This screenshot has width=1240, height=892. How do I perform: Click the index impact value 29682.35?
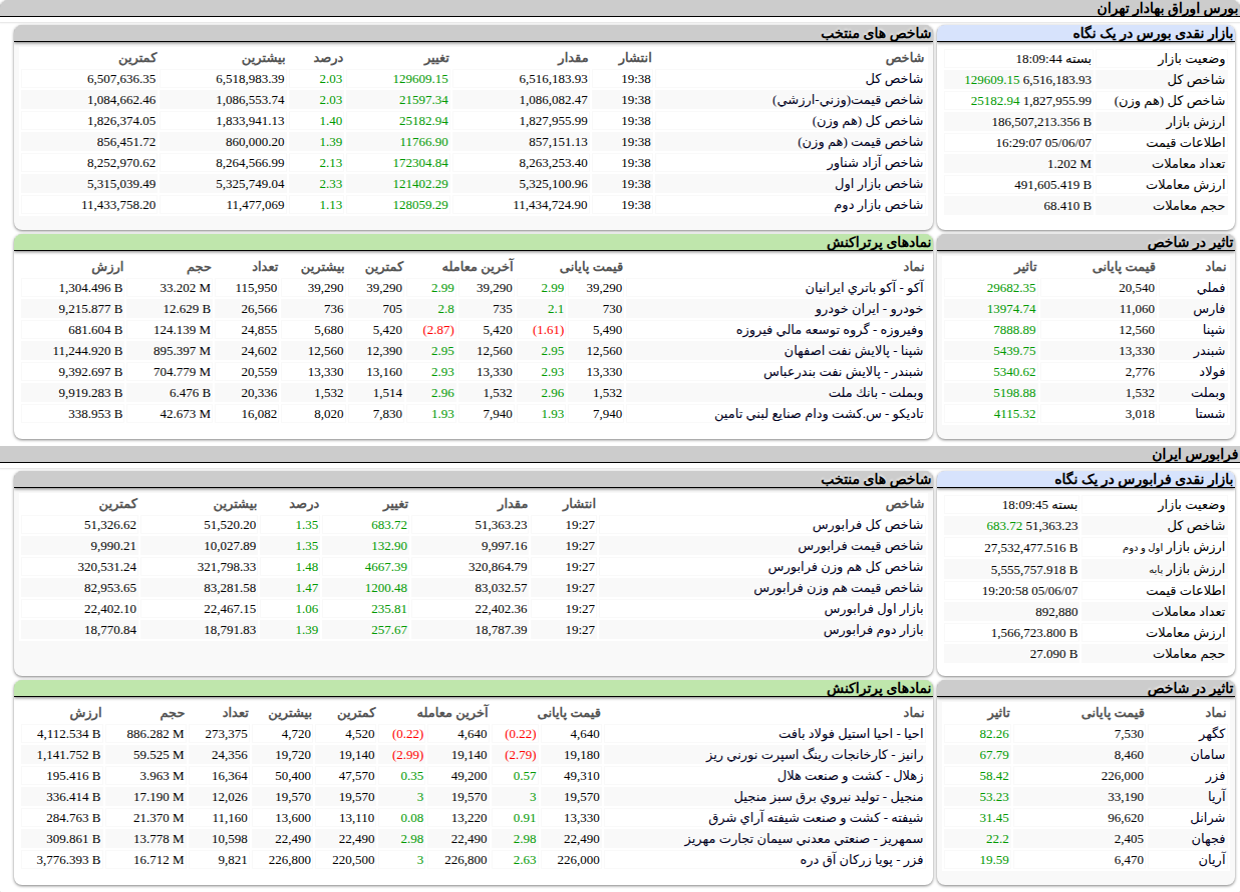coord(1011,288)
